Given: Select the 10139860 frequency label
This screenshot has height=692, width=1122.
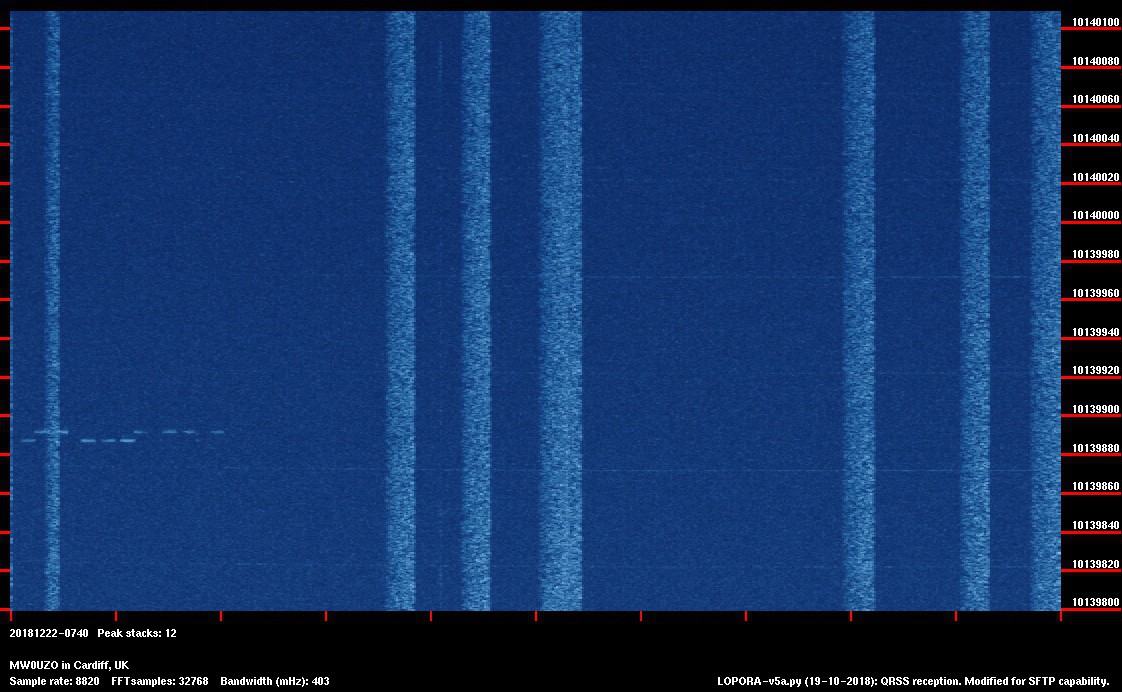Looking at the screenshot, I should [x=1095, y=487].
